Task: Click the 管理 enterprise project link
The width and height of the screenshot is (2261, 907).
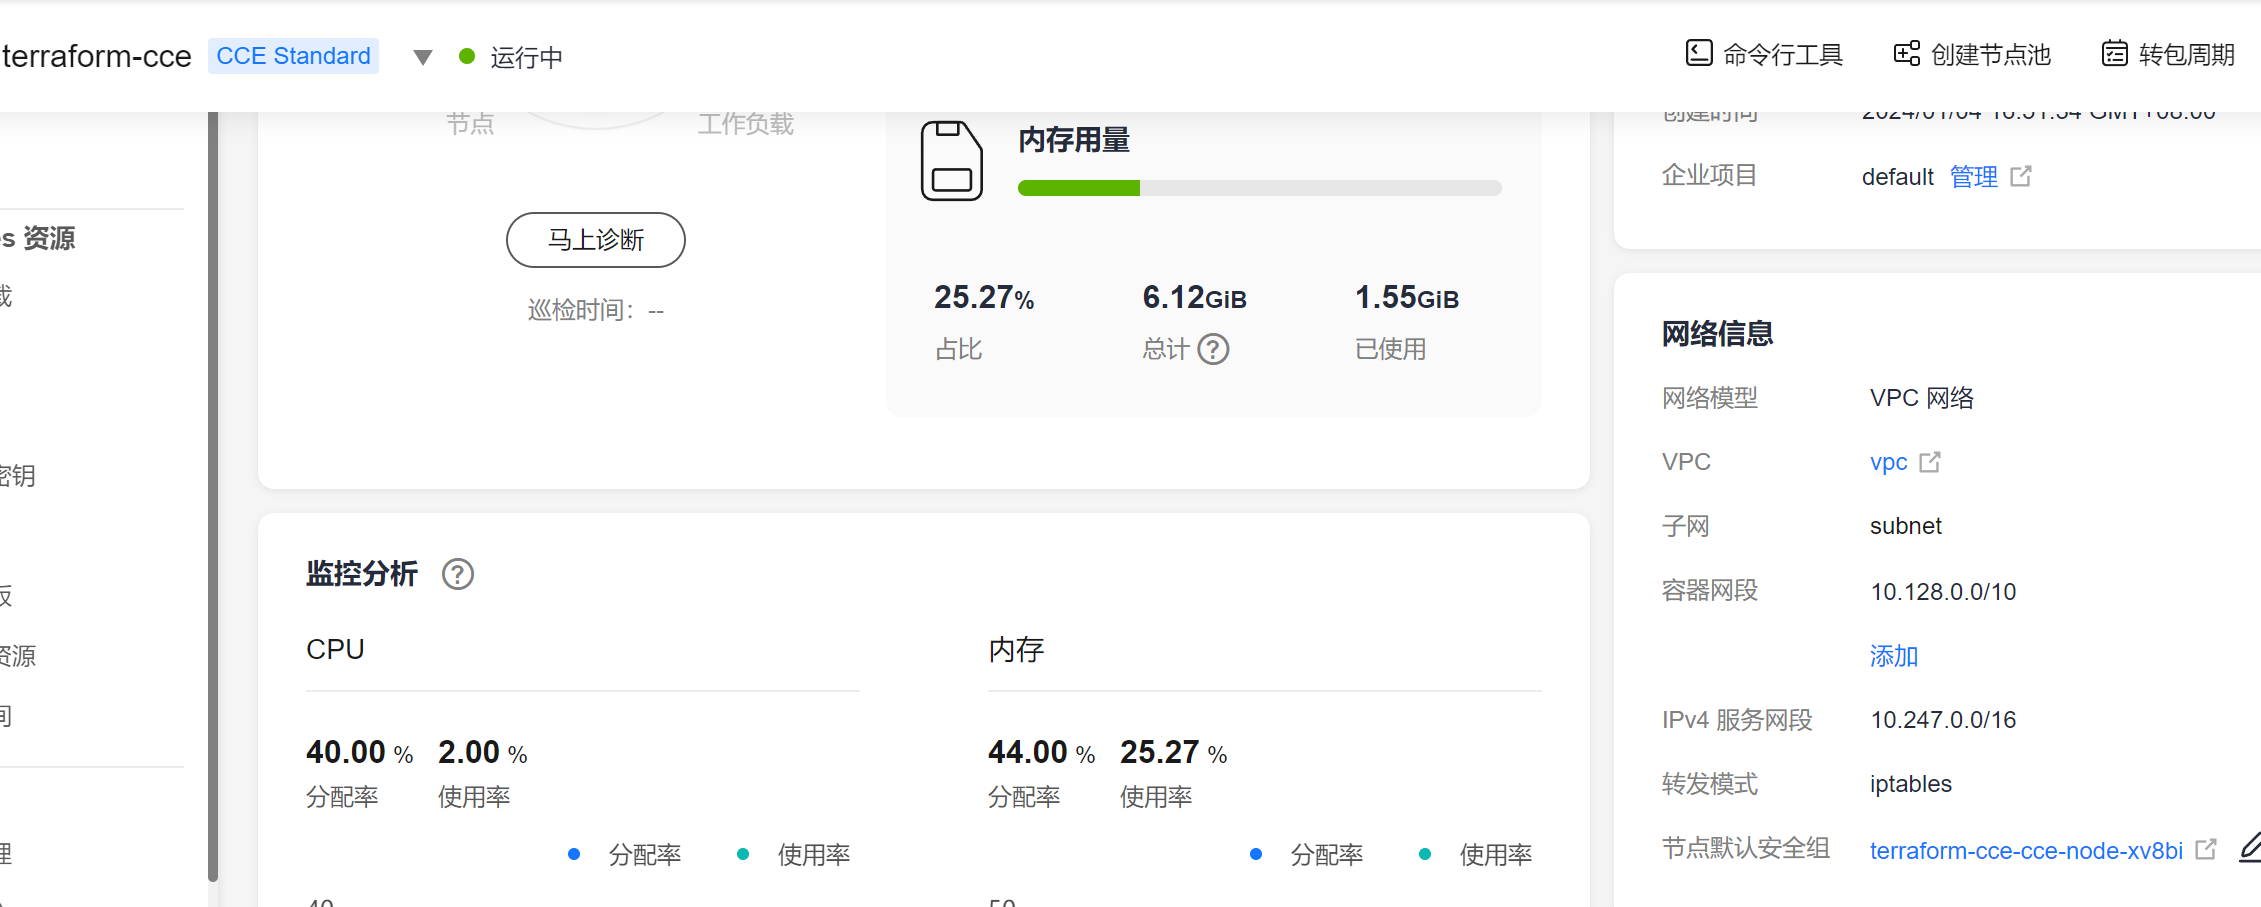Action: click(x=1973, y=177)
